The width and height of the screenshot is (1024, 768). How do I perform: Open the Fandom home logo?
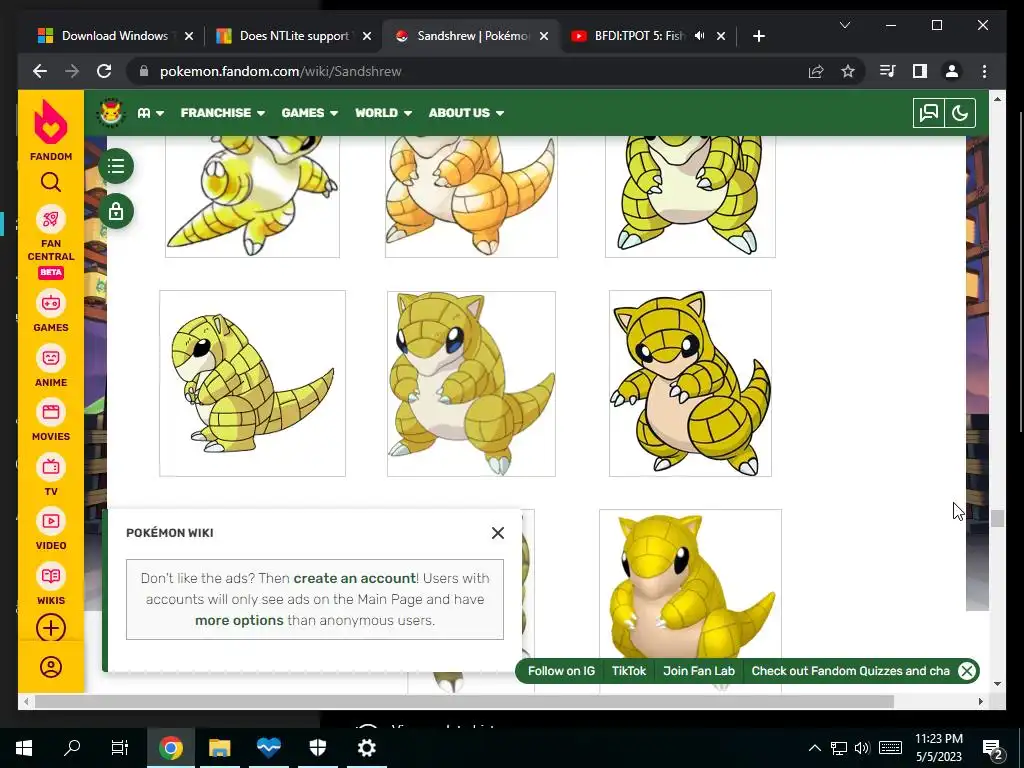[x=50, y=130]
